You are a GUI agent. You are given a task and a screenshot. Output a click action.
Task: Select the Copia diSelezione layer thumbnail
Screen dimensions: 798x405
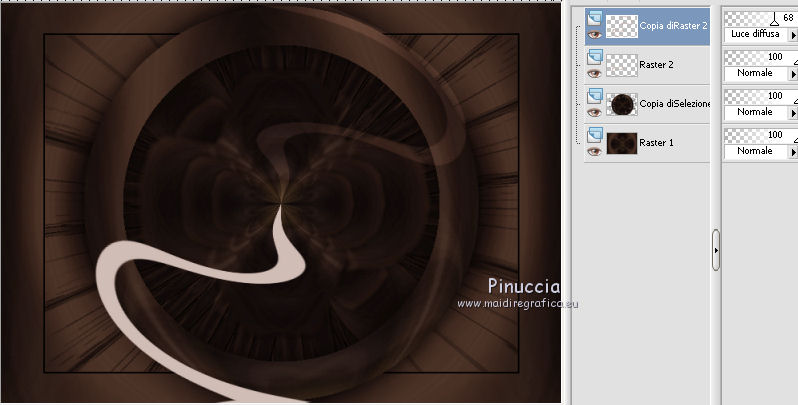[x=621, y=104]
